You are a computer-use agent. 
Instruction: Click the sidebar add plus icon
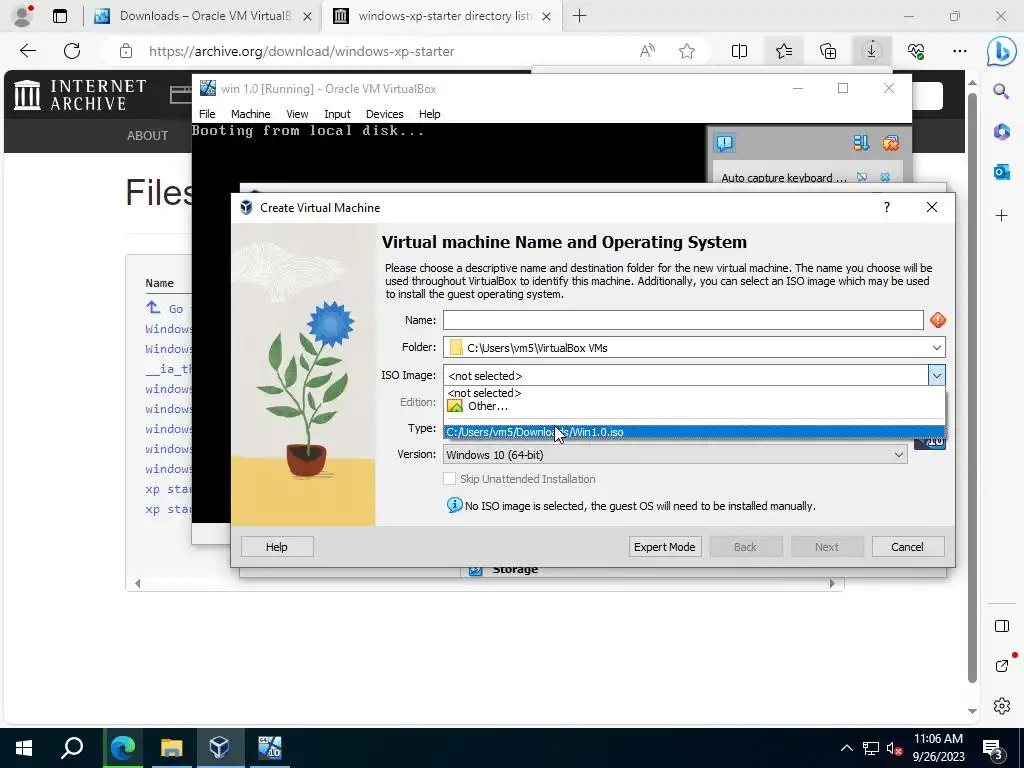[x=1001, y=216]
